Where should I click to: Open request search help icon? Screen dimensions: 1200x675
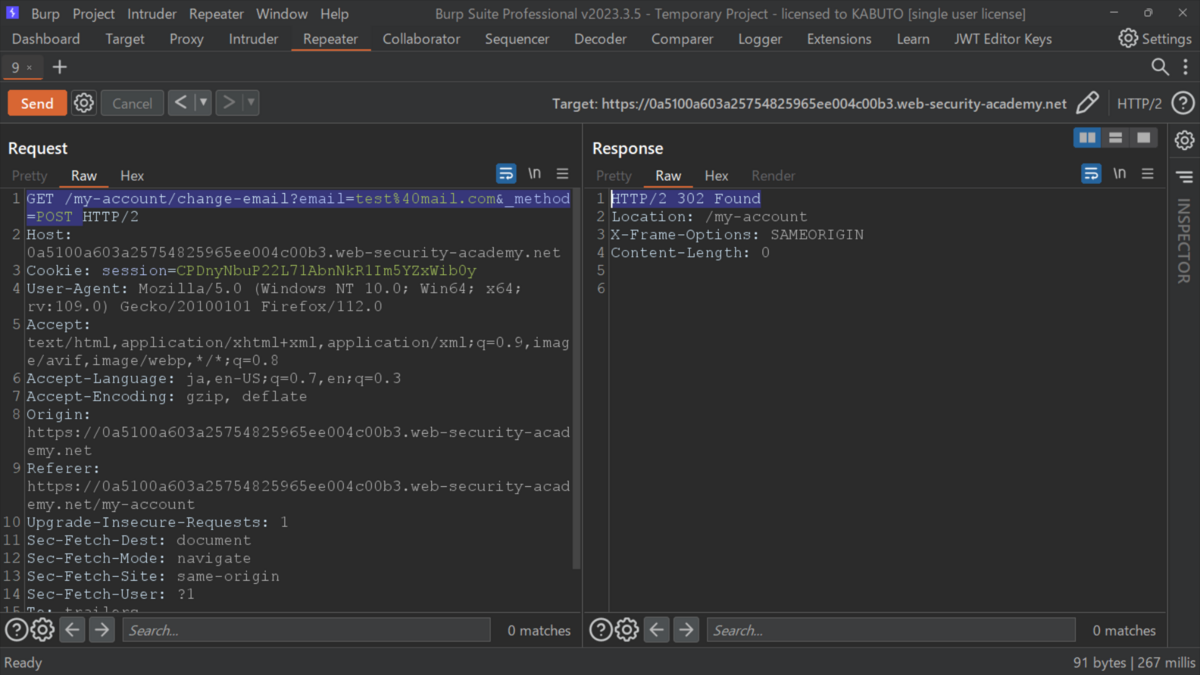[16, 630]
